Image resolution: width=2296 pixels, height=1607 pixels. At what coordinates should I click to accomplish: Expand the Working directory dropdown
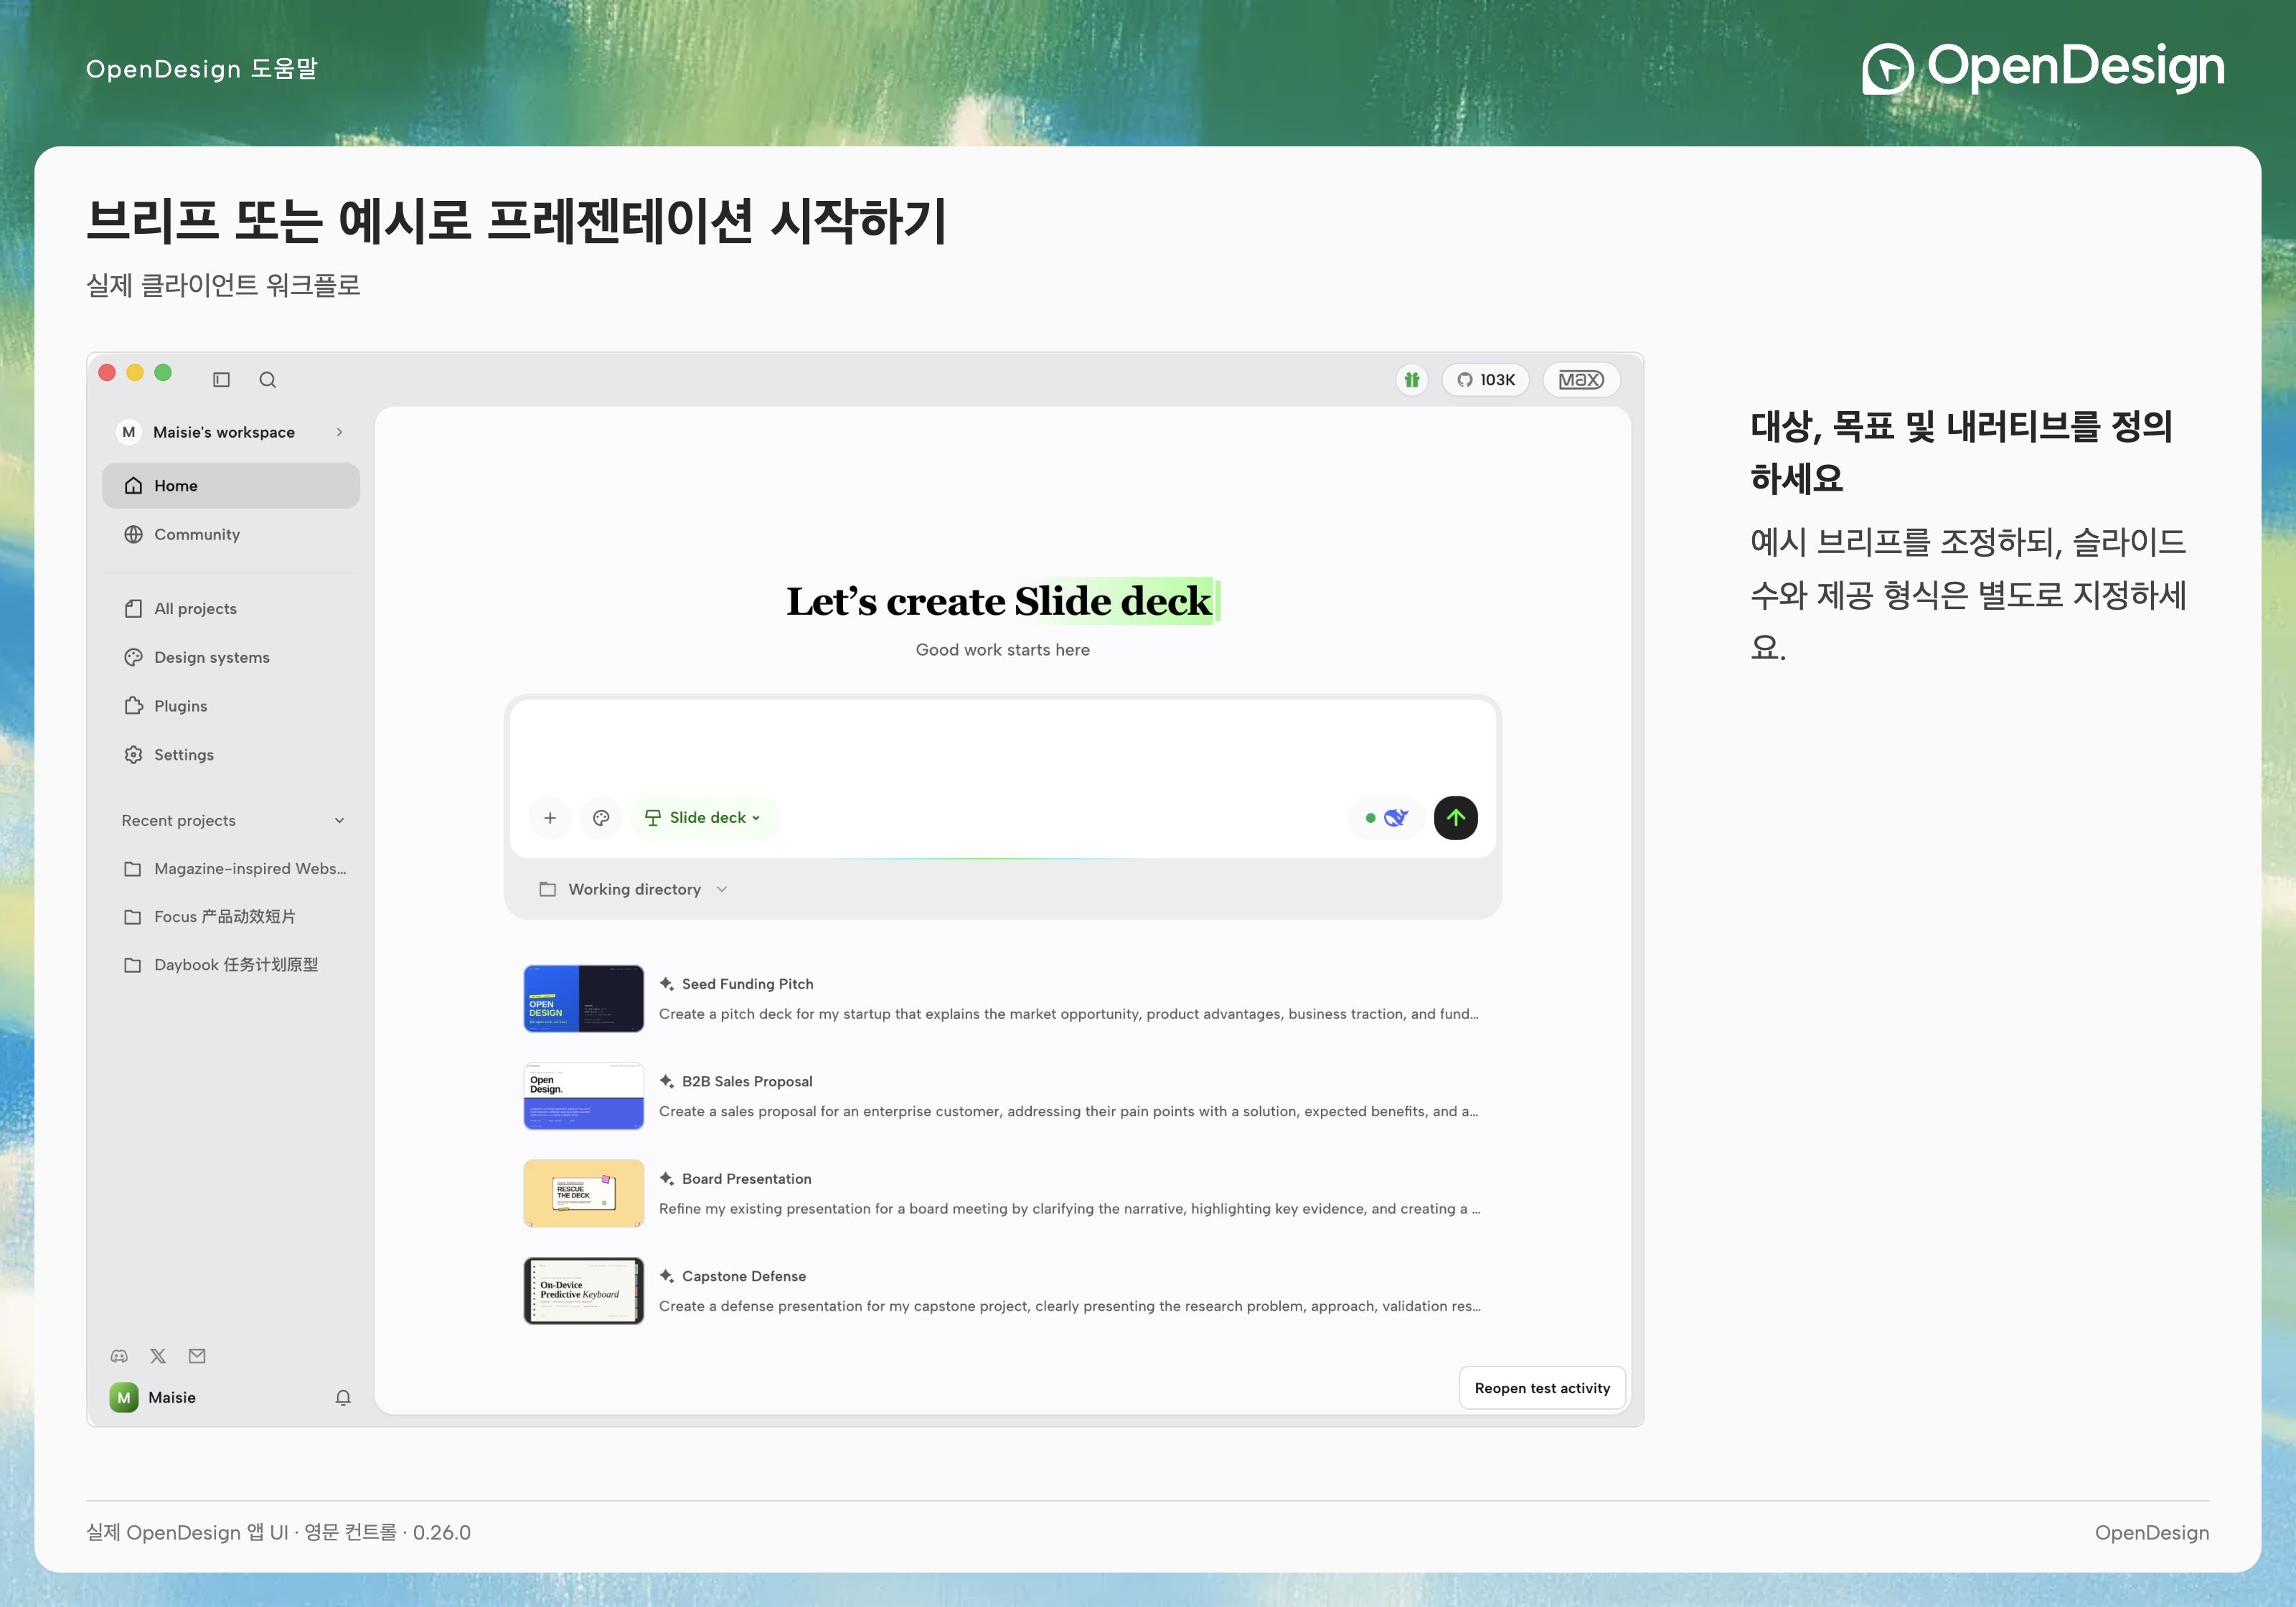click(633, 889)
